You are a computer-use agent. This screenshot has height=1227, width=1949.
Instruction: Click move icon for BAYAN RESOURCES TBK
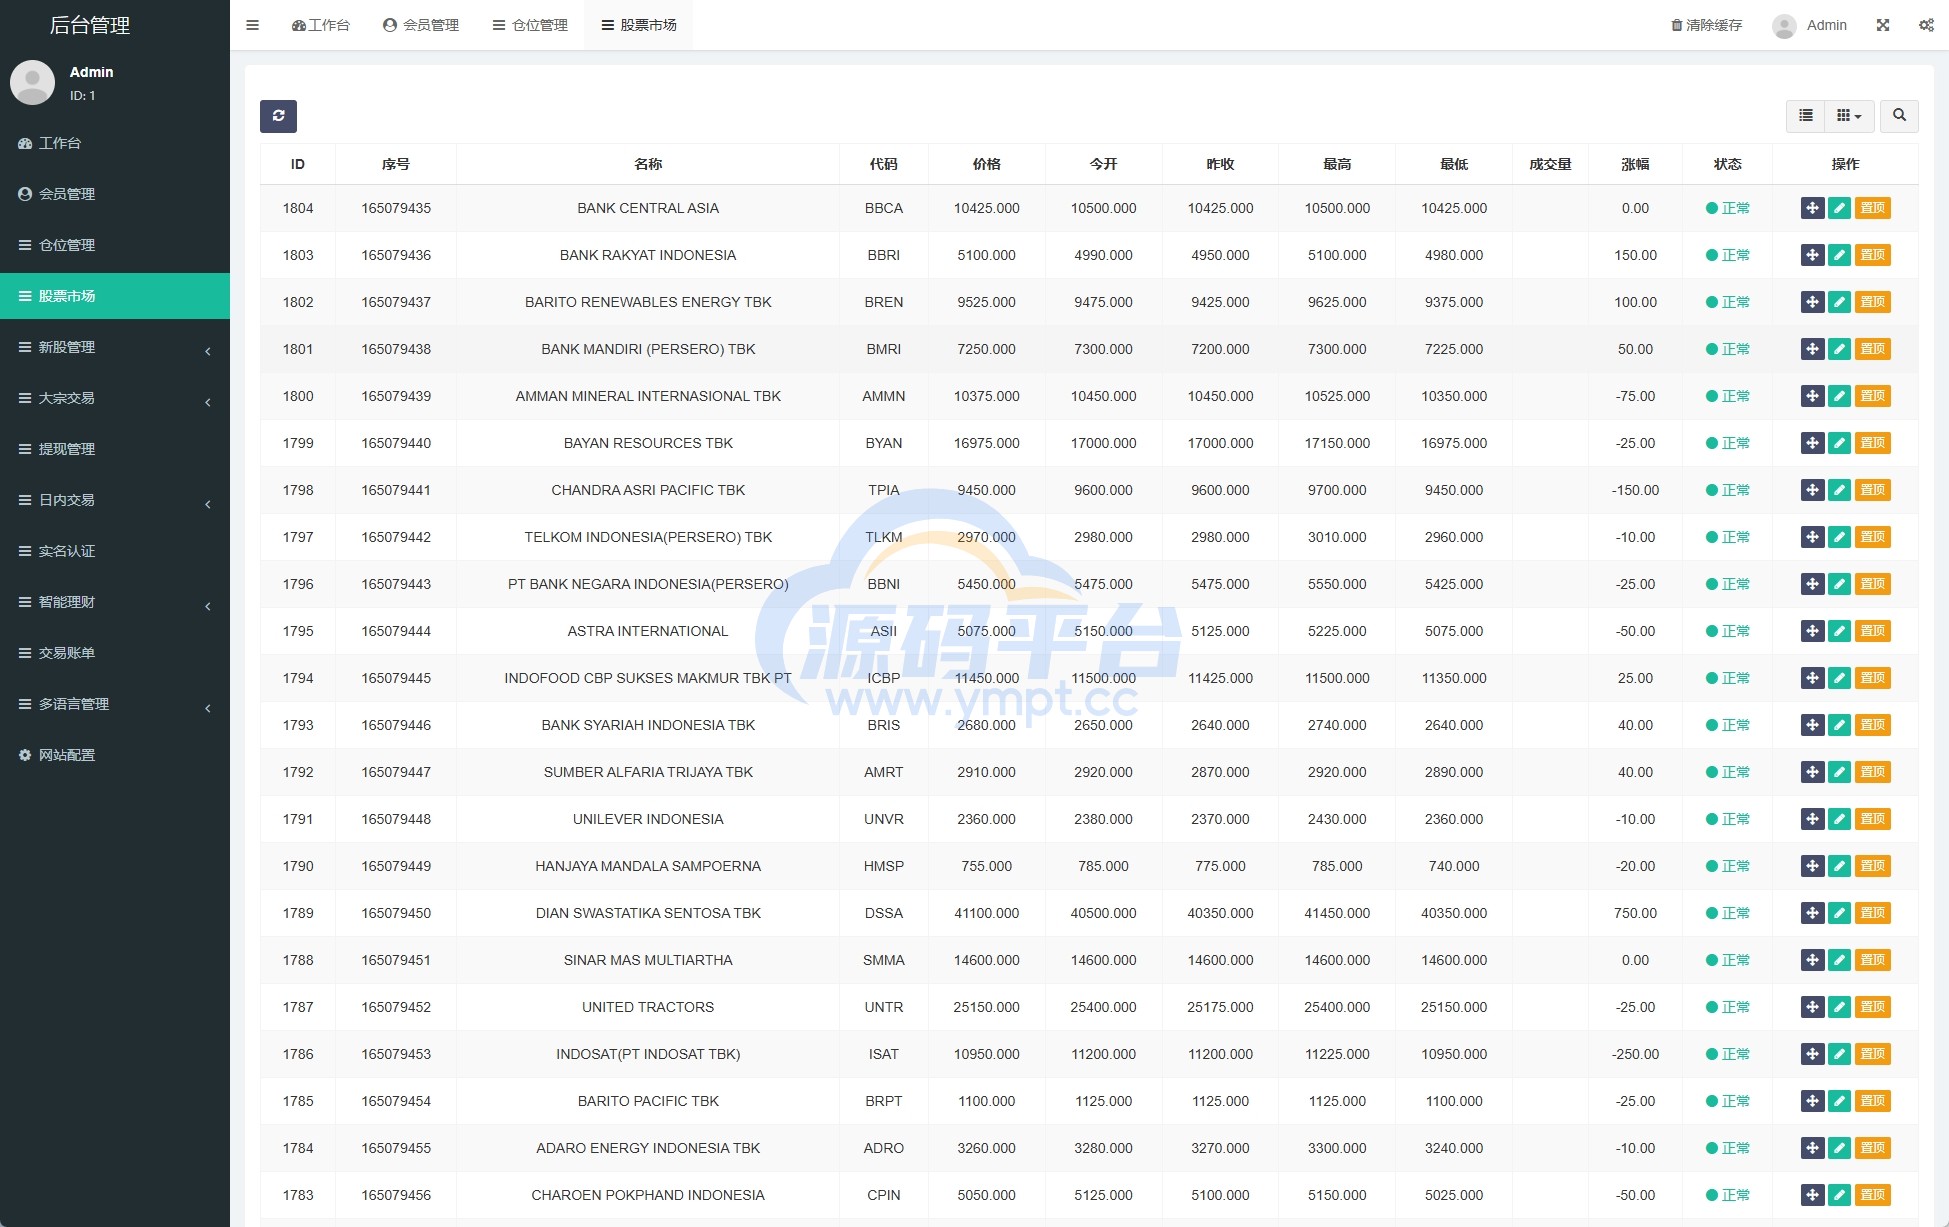click(1812, 443)
